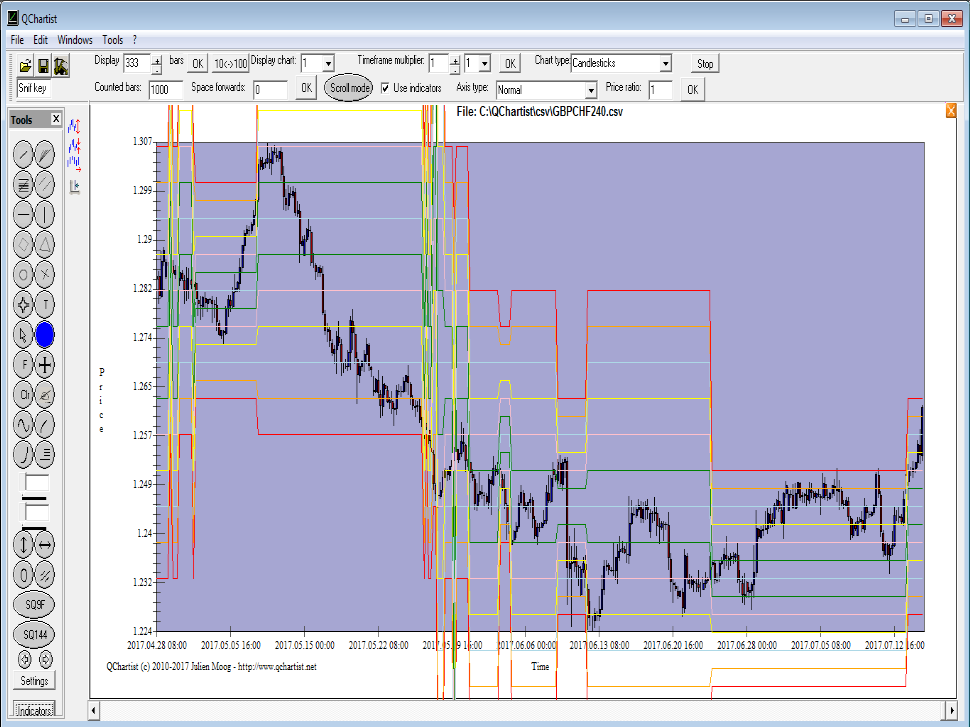Select the triangle shape tool
The width and height of the screenshot is (970, 727).
pyautogui.click(x=46, y=244)
